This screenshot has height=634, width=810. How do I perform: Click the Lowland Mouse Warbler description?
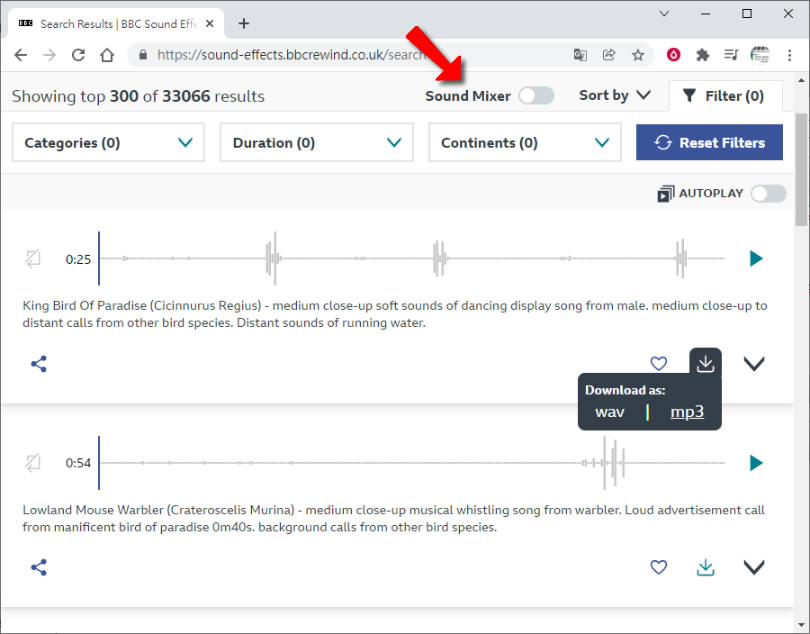393,518
